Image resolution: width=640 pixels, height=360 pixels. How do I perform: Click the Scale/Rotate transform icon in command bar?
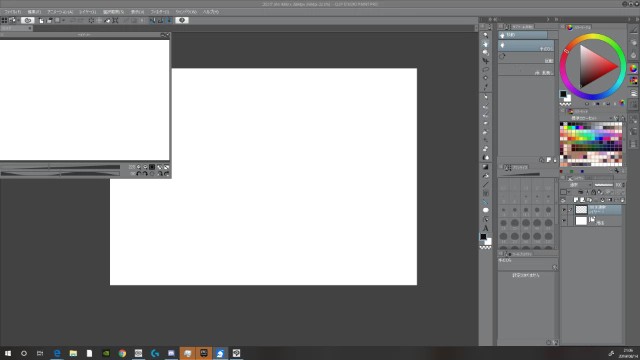pos(116,20)
